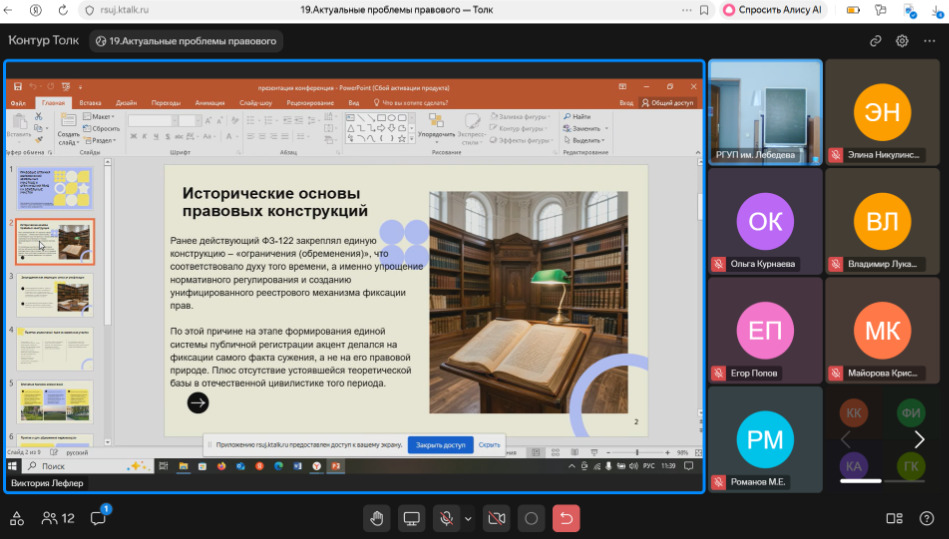The width and height of the screenshot is (949, 539).
Task: Select the РГУП им. Лебедева video tile
Action: click(765, 110)
